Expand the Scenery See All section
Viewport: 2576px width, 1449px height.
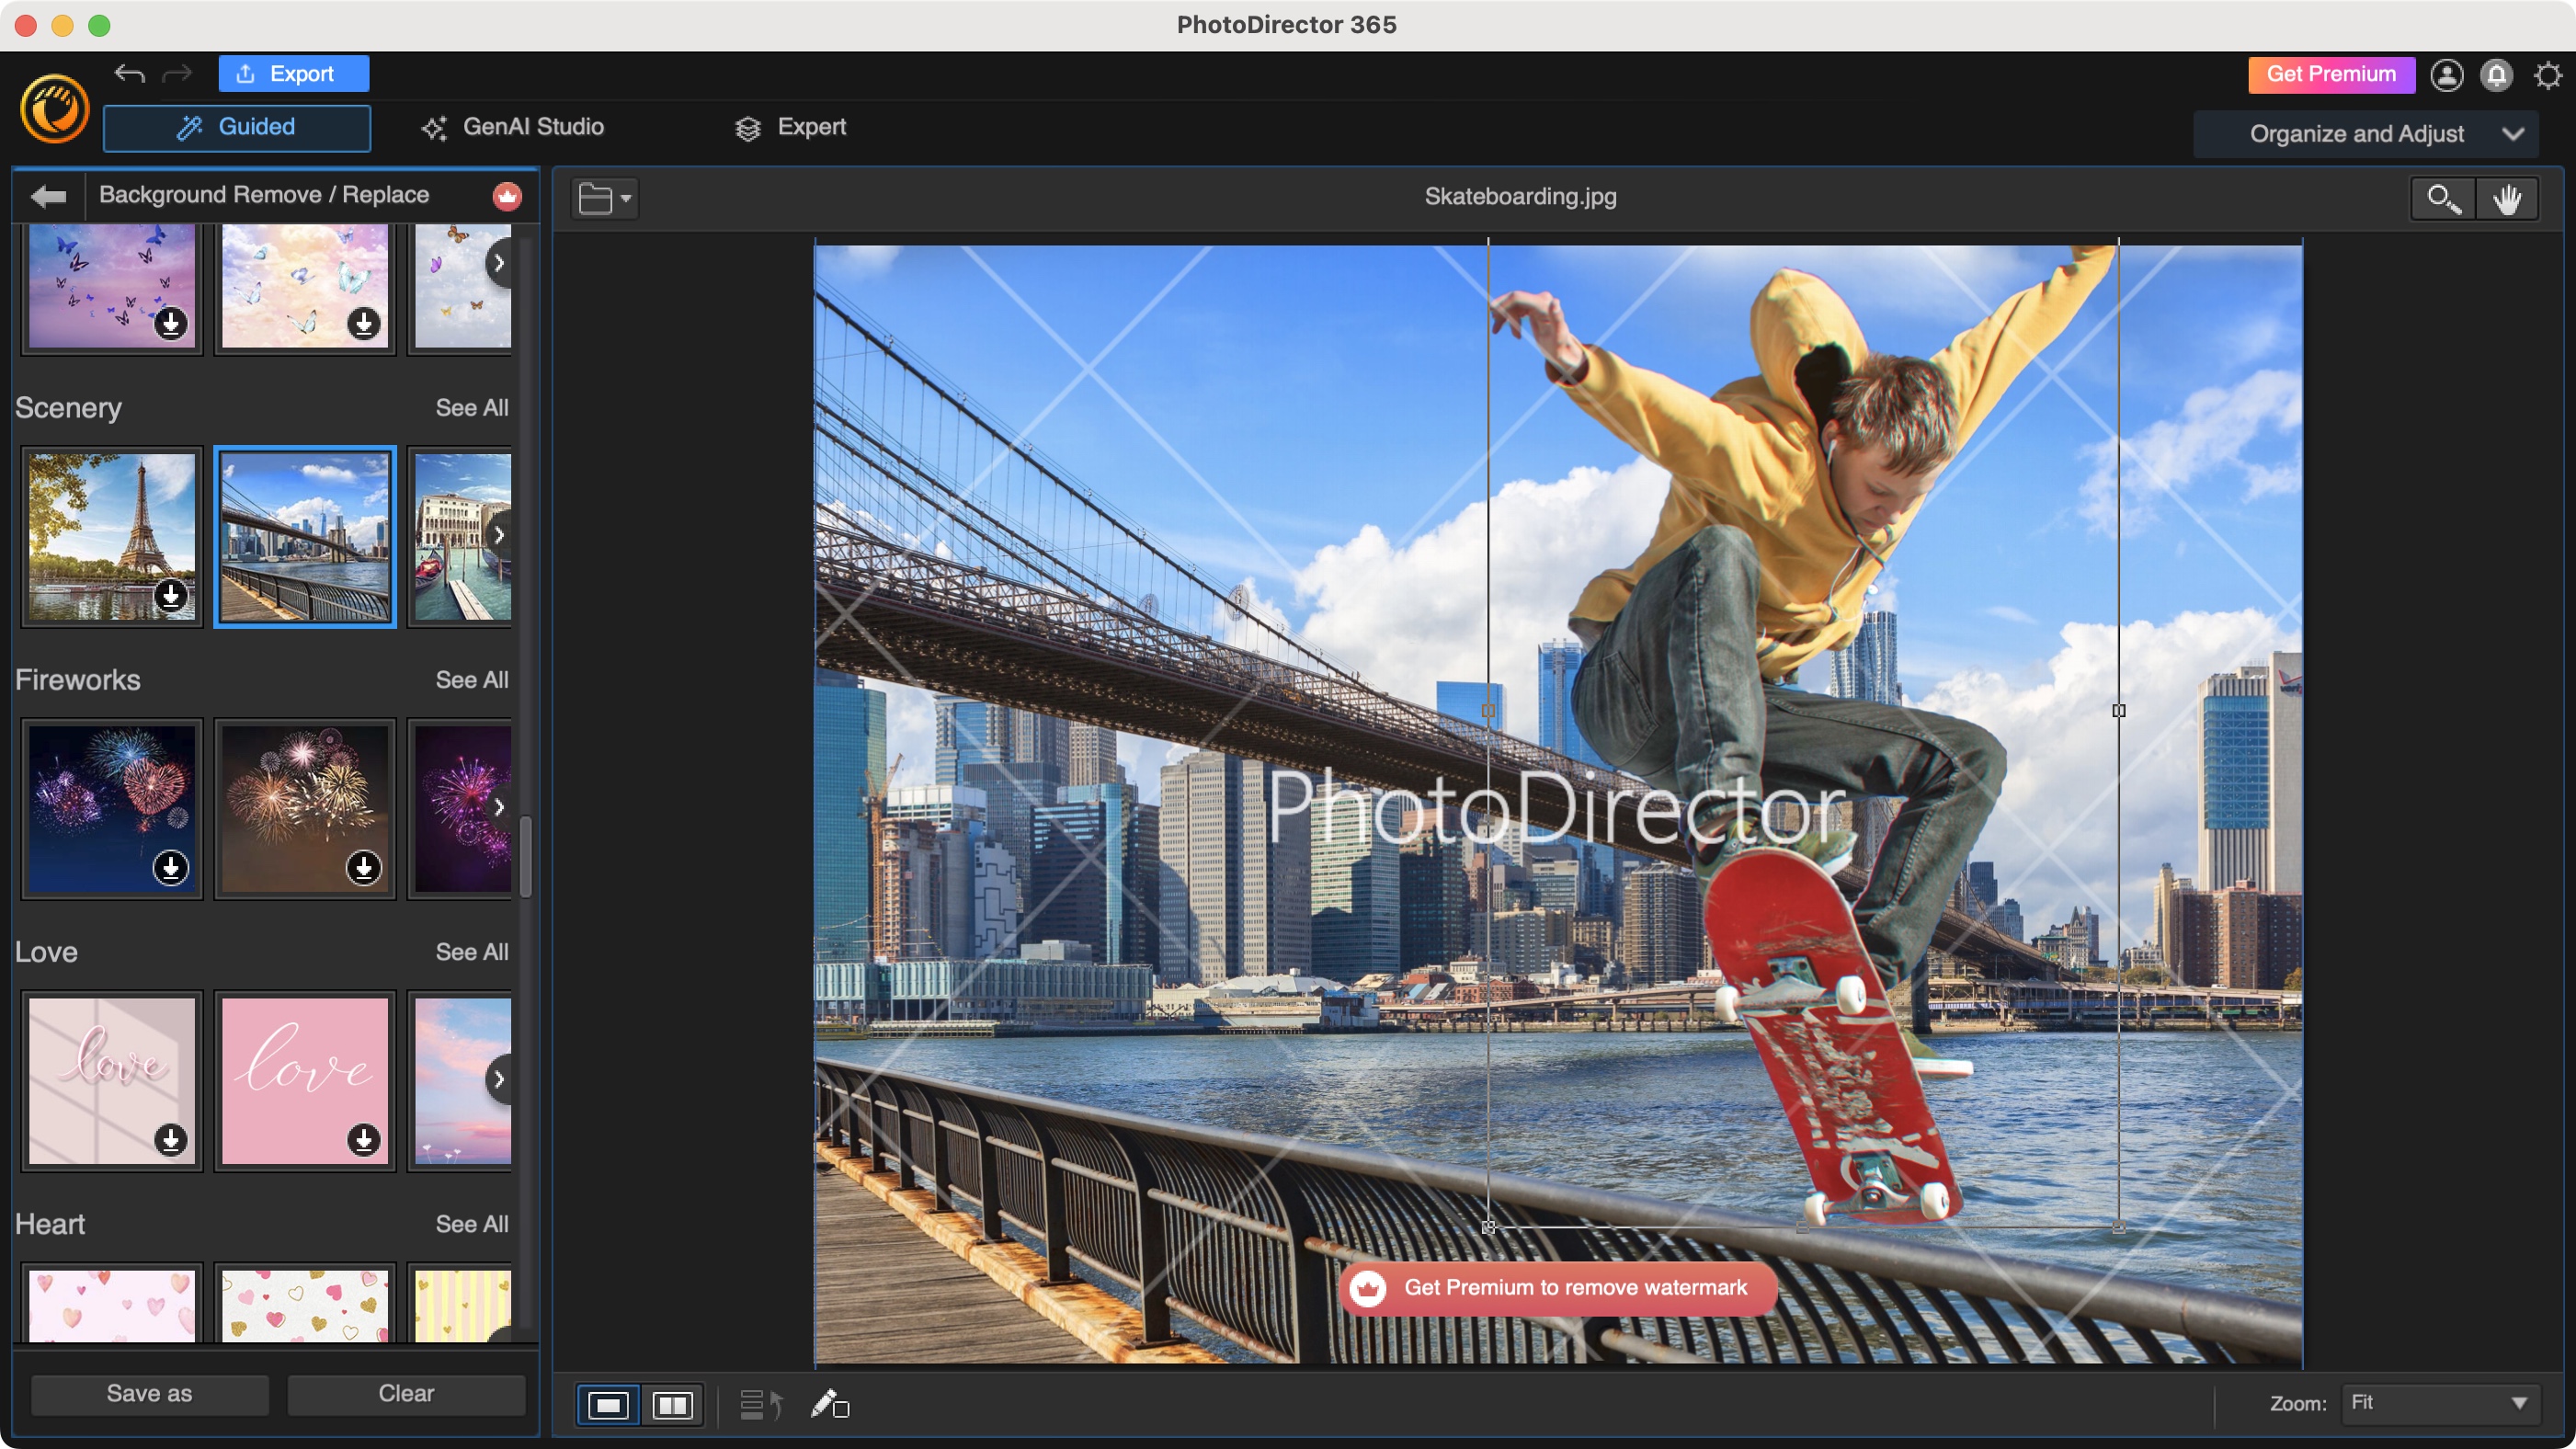click(x=473, y=407)
